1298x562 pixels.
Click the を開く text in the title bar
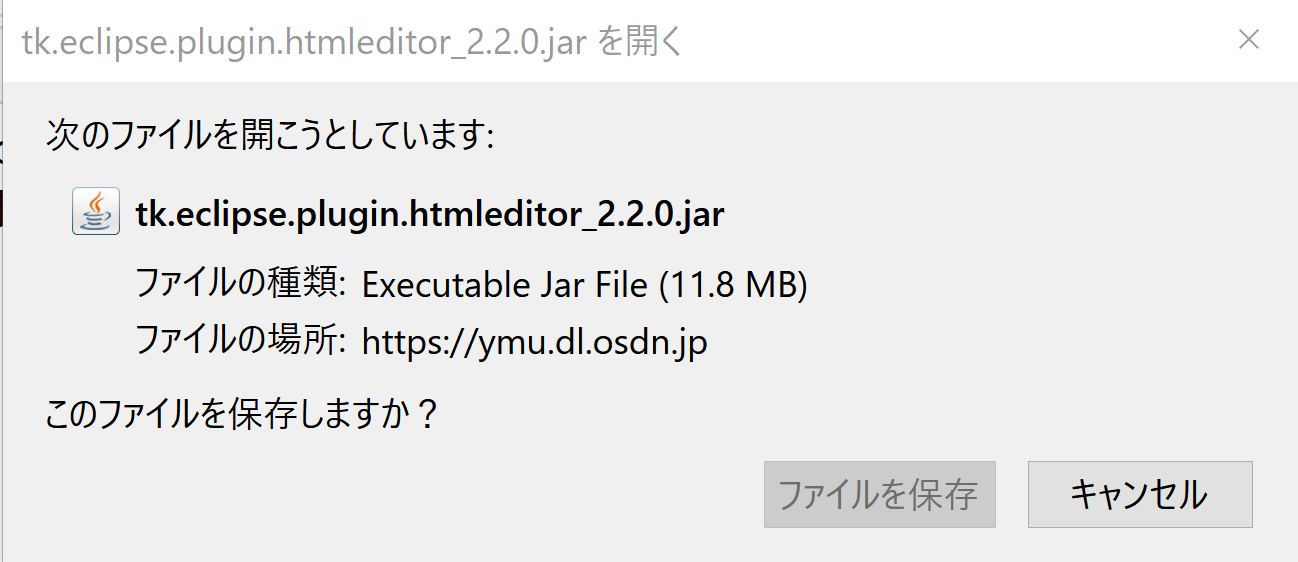640,43
